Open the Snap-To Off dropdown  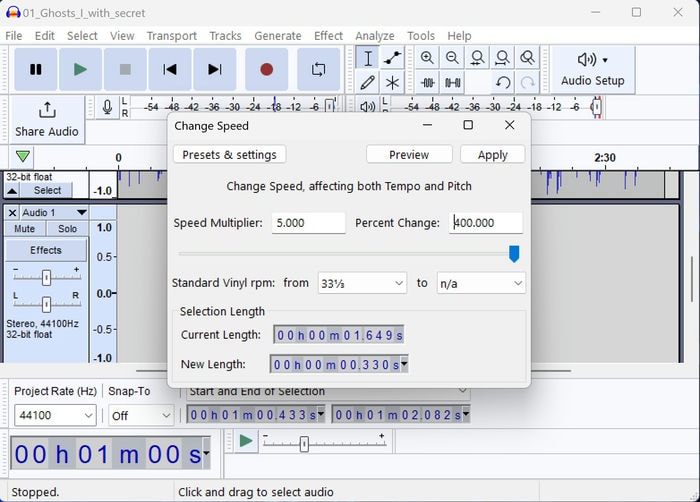pos(140,415)
